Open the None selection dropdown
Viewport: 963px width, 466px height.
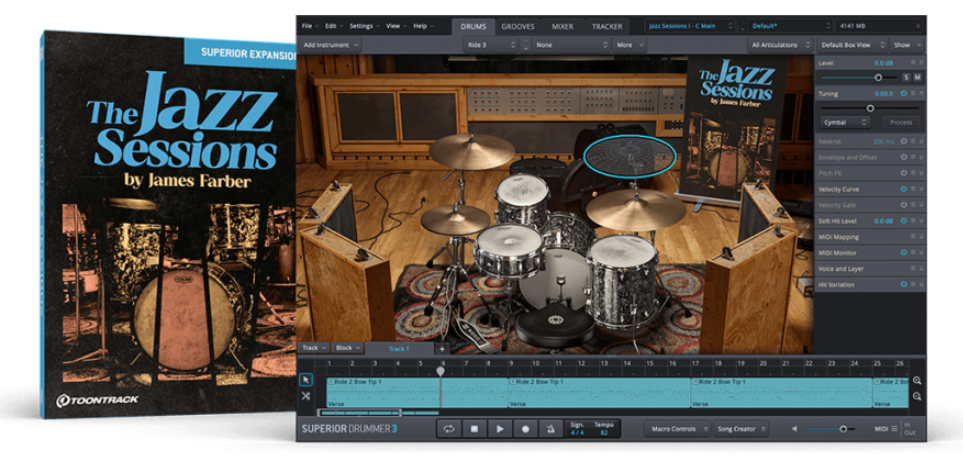[572, 45]
